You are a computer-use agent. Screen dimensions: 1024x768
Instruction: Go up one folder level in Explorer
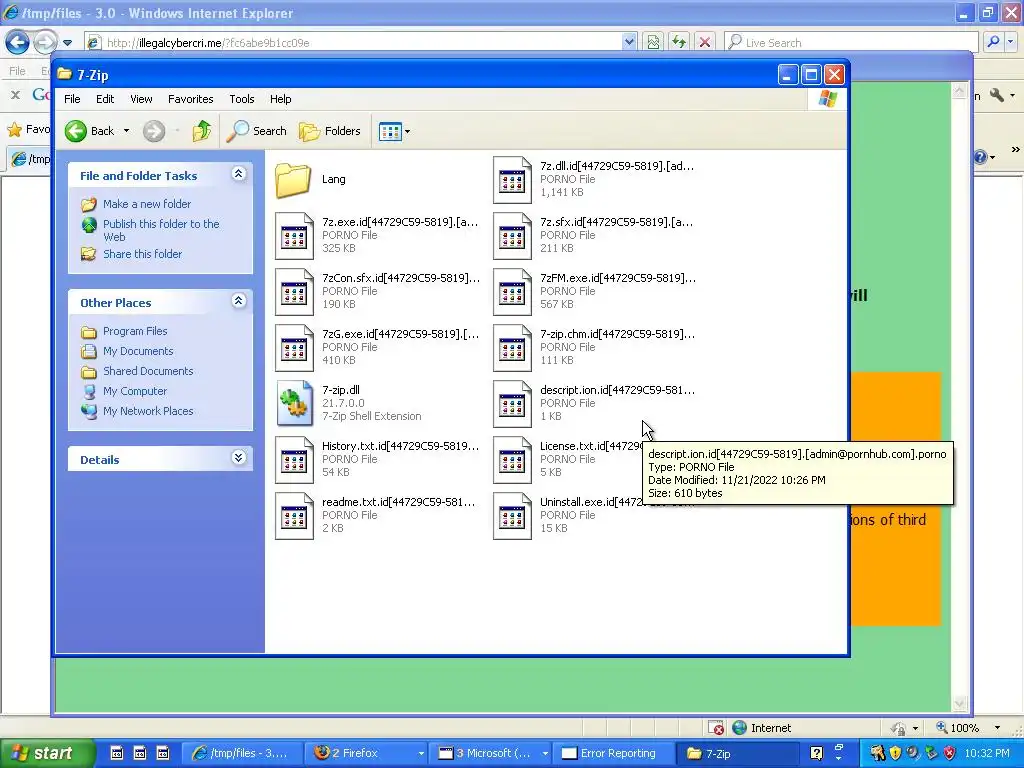pos(202,131)
